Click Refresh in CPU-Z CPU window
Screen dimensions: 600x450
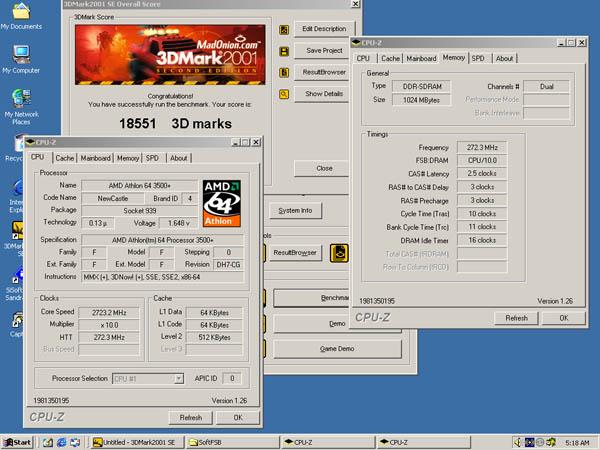click(191, 417)
